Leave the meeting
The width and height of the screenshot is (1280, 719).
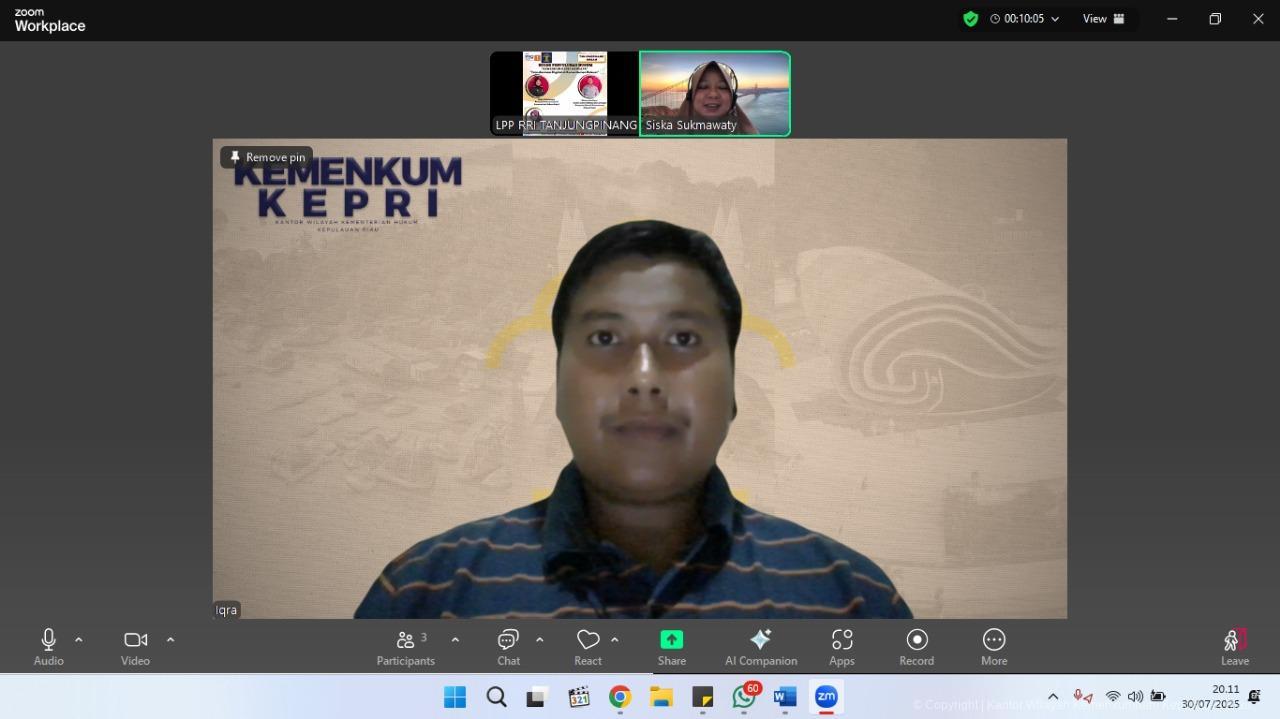[1235, 647]
